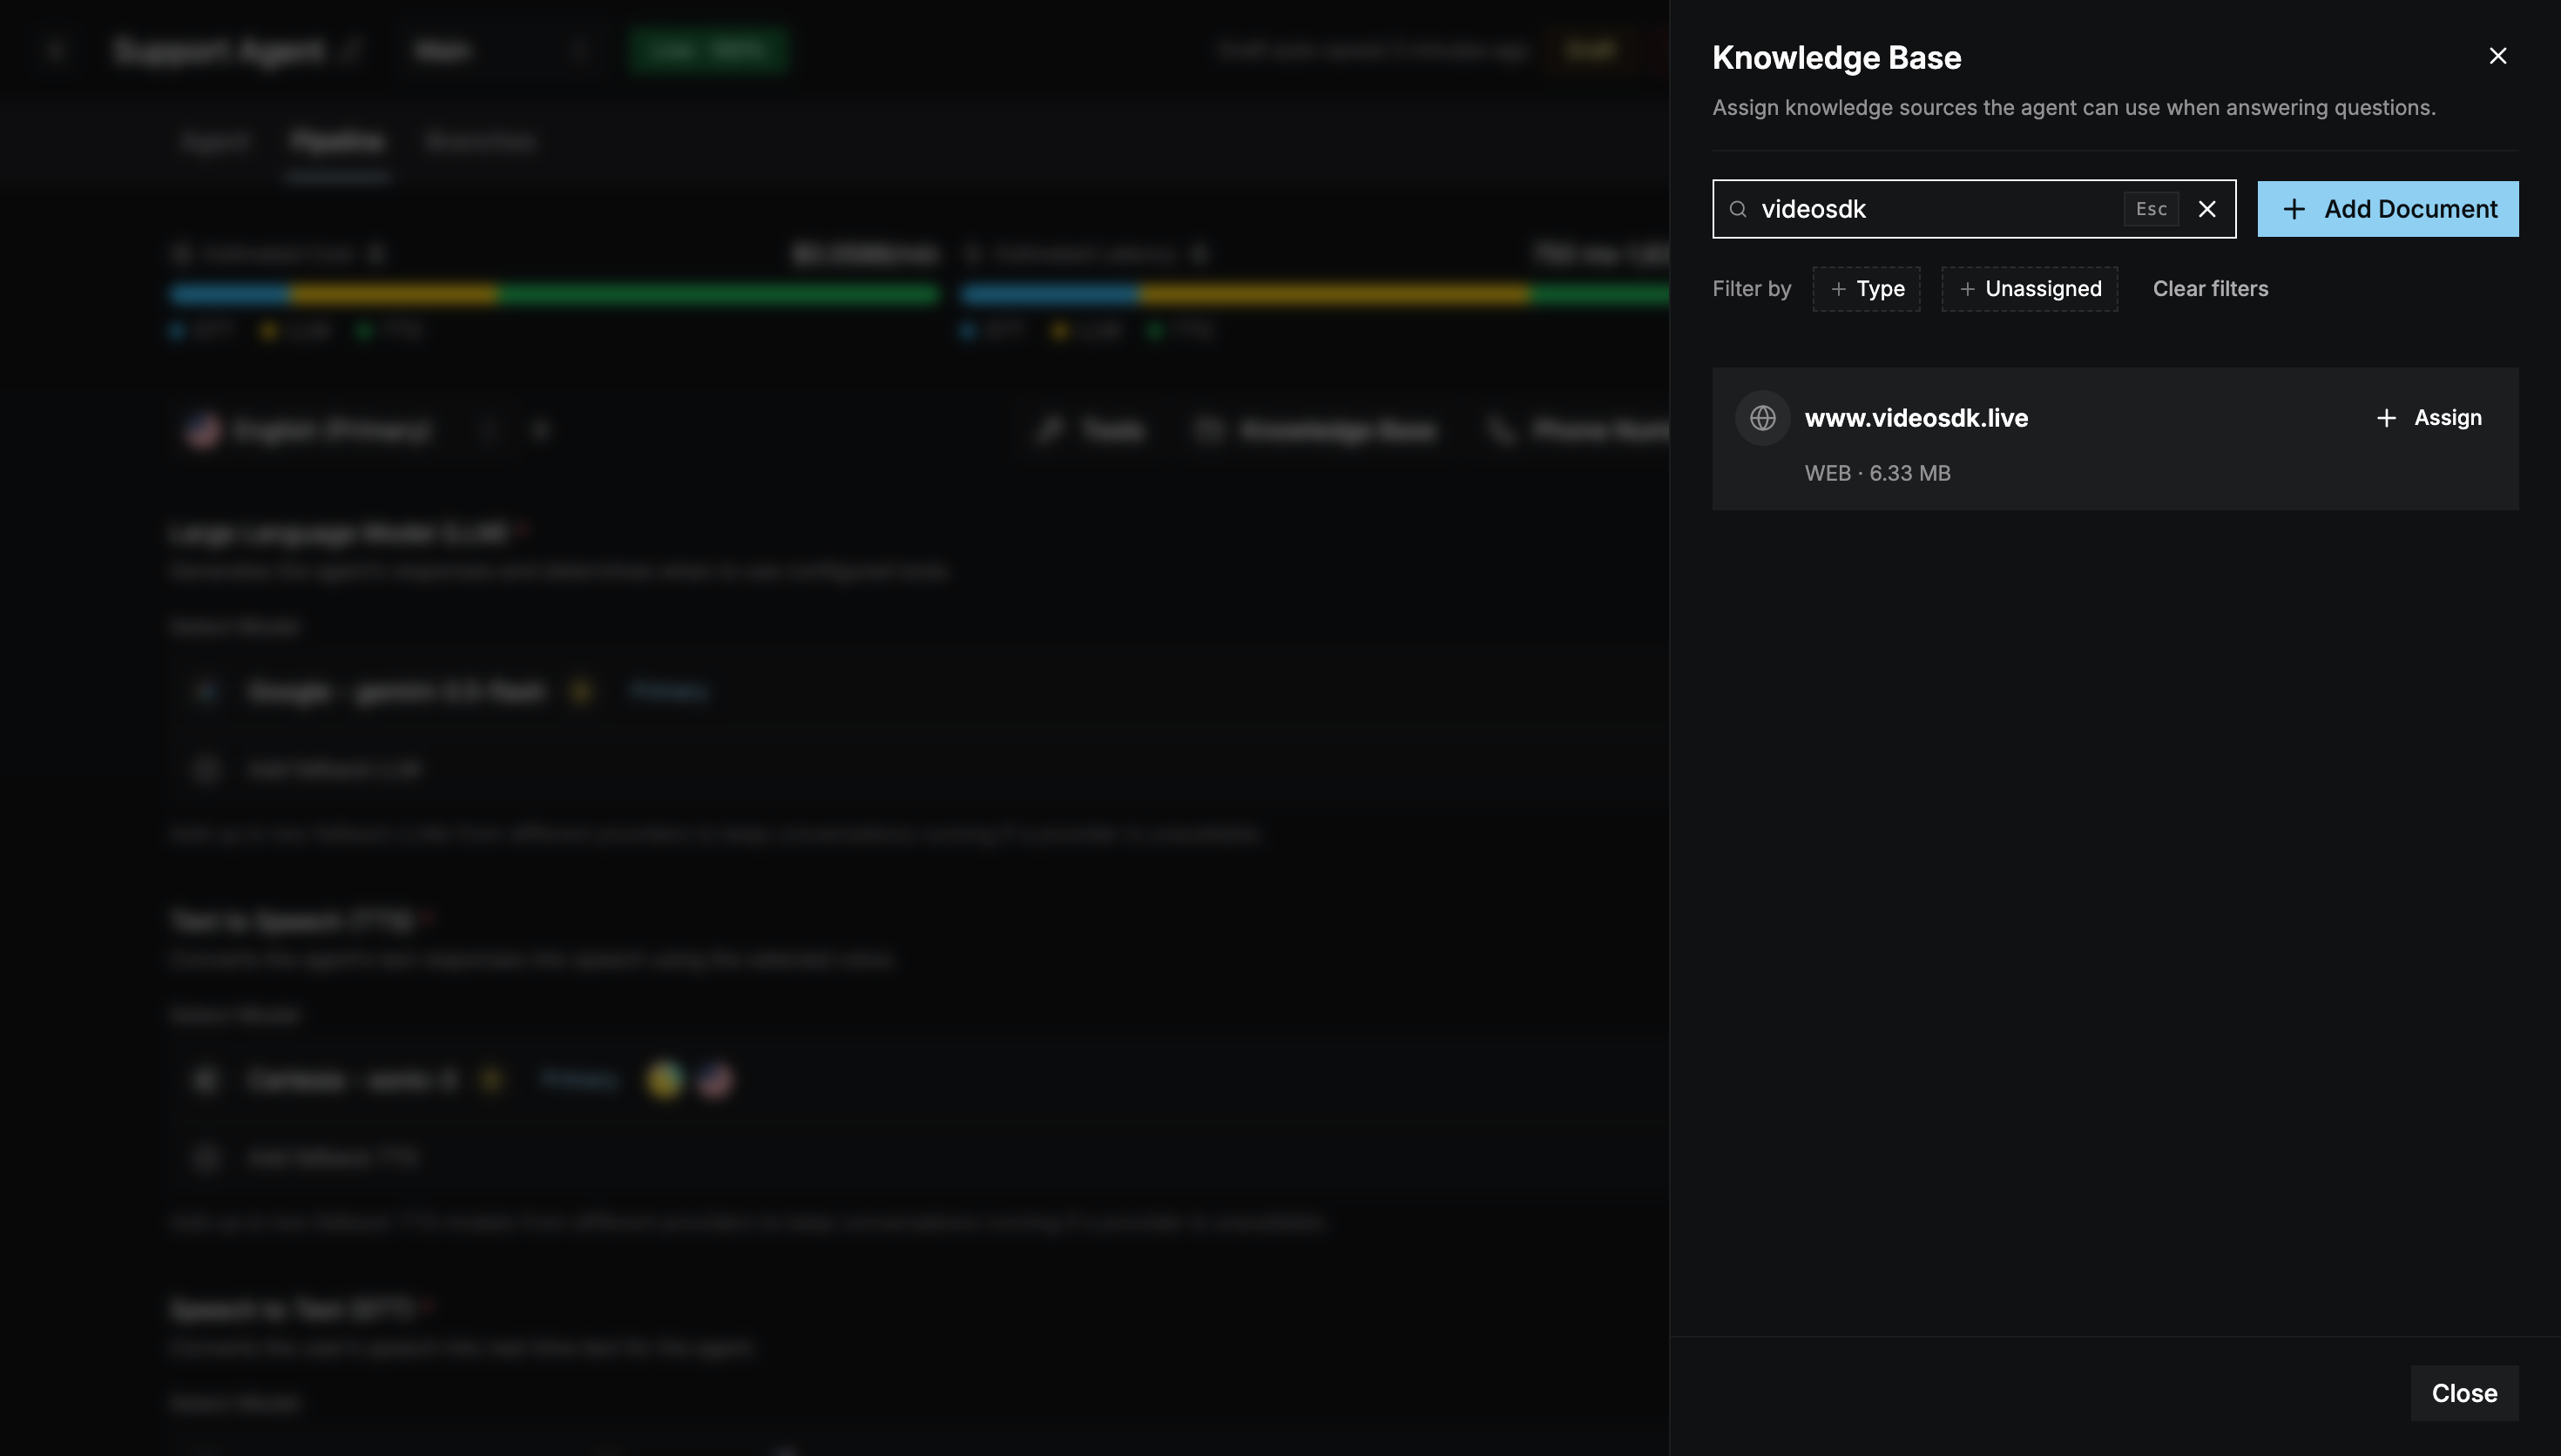Viewport: 2561px width, 1456px height.
Task: Assign www.videosdk.live to the agent
Action: point(2429,418)
